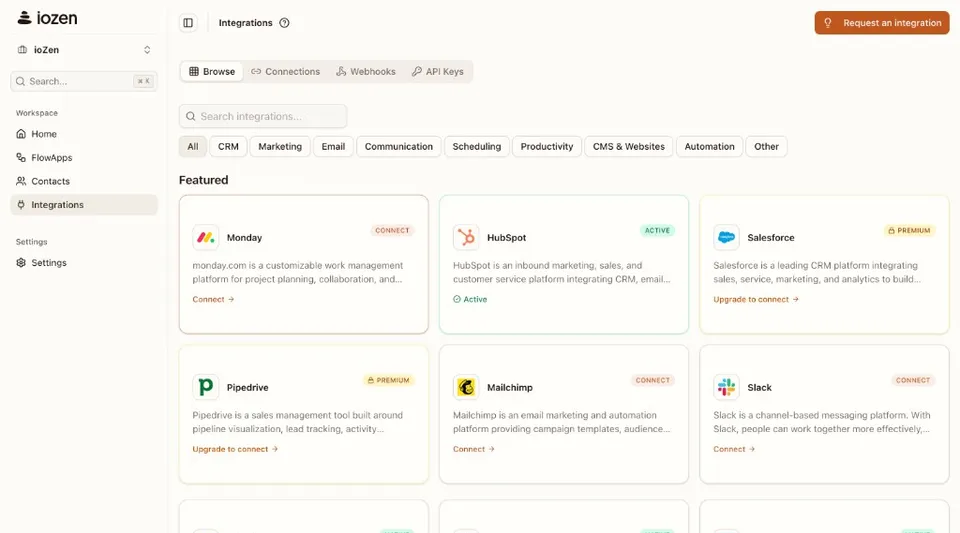Filter integrations by Marketing
960x533 pixels.
280,146
